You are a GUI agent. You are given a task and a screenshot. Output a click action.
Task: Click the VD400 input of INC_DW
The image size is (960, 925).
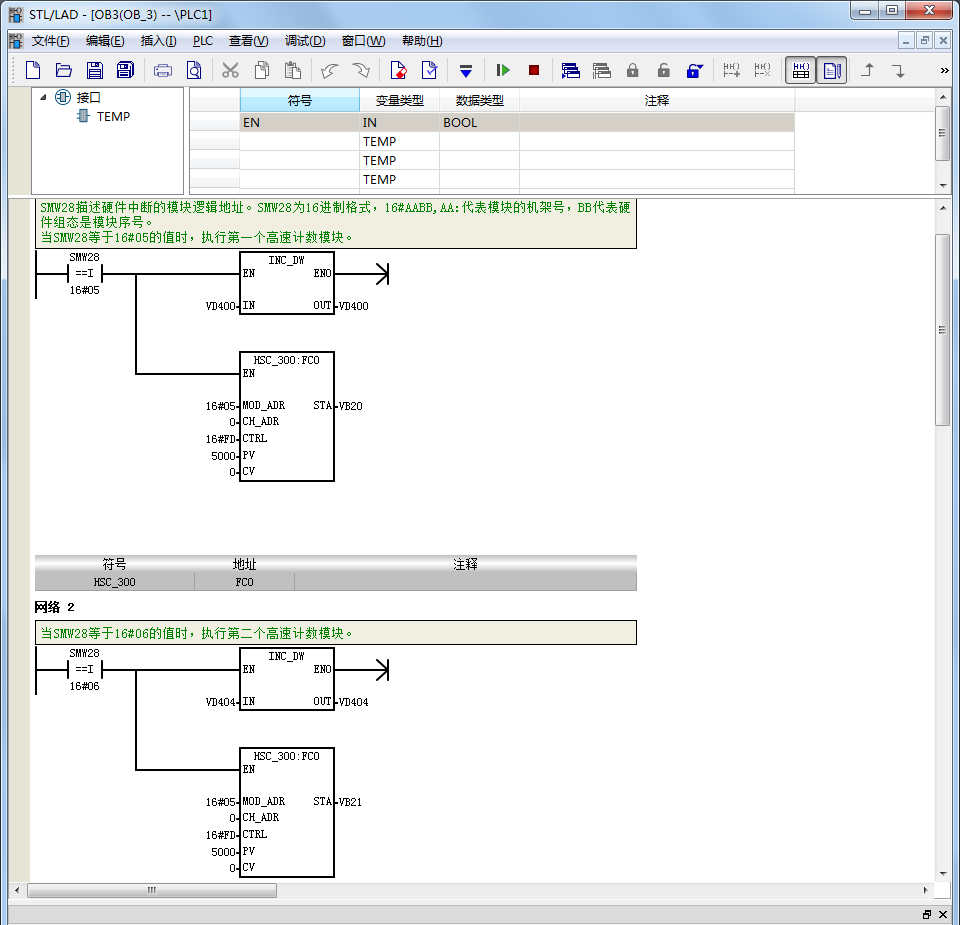pos(221,306)
